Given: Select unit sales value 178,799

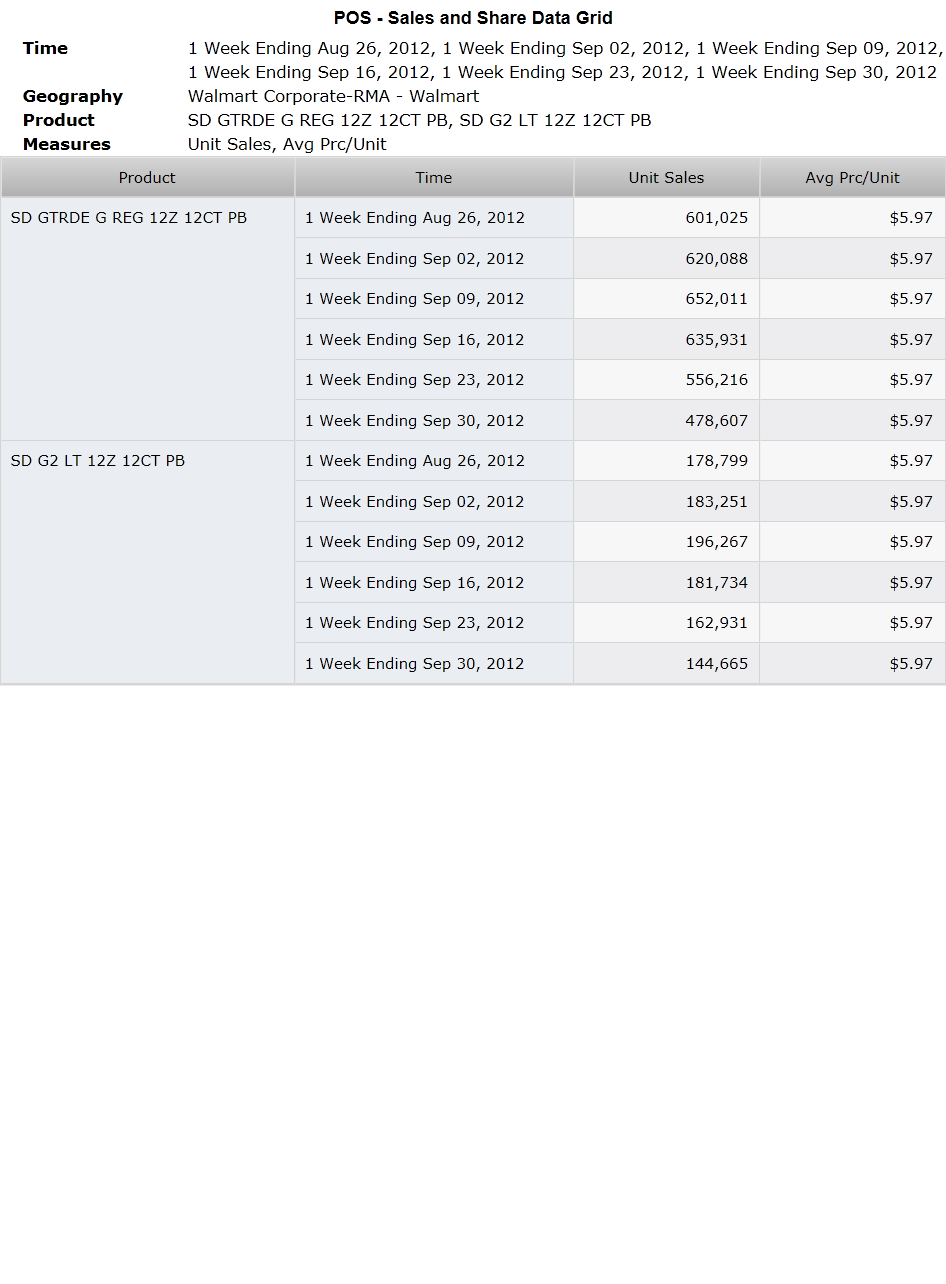Looking at the screenshot, I should pyautogui.click(x=666, y=461).
